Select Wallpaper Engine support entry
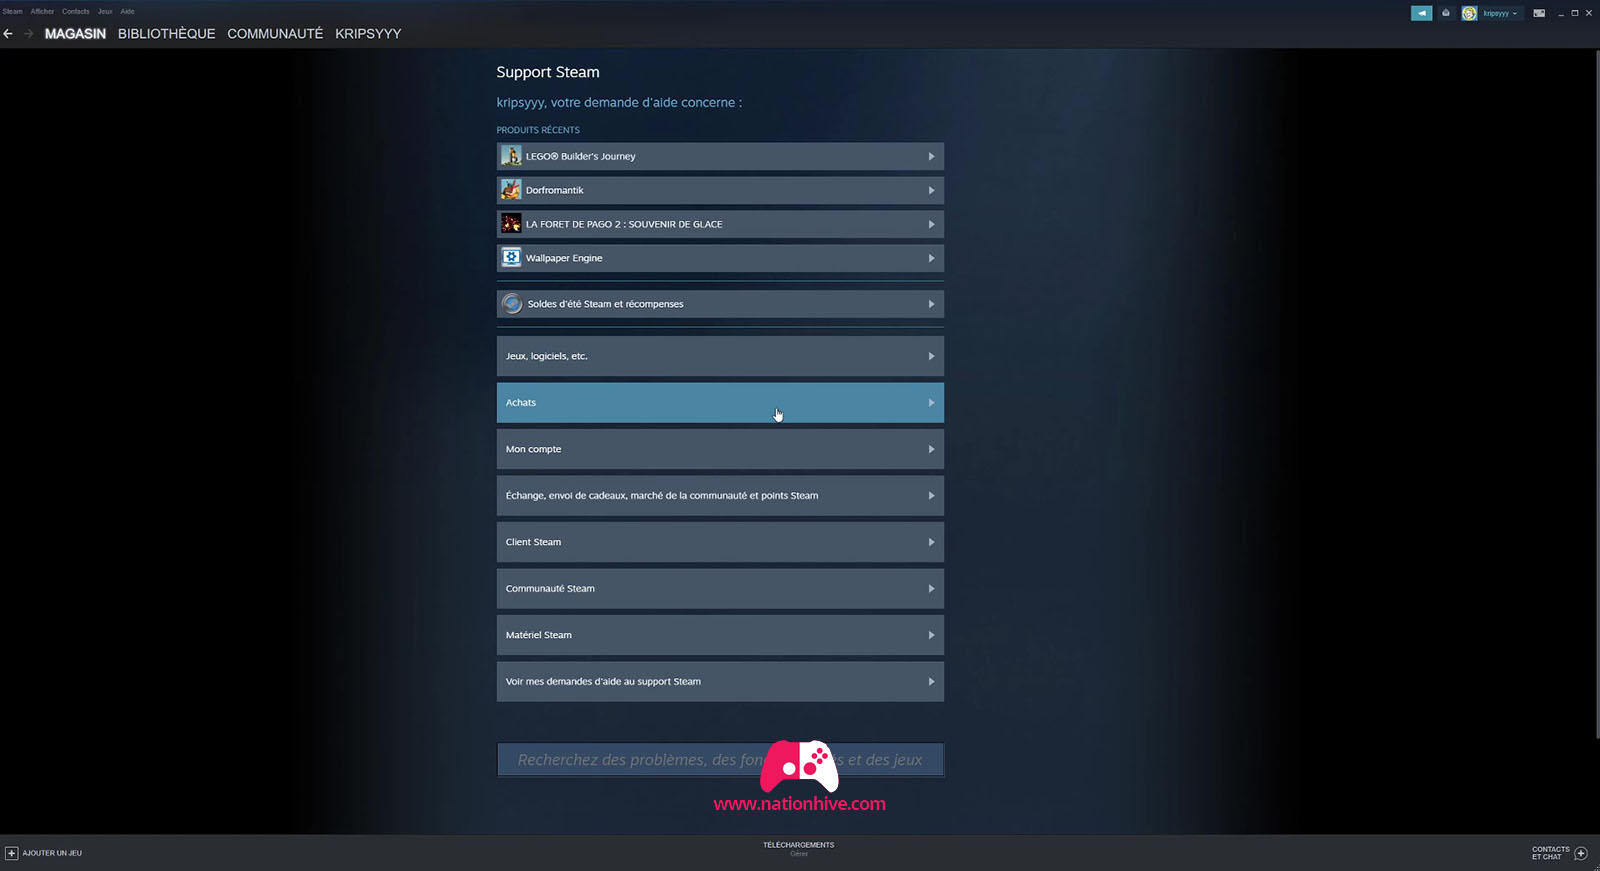The width and height of the screenshot is (1600, 871). [720, 258]
